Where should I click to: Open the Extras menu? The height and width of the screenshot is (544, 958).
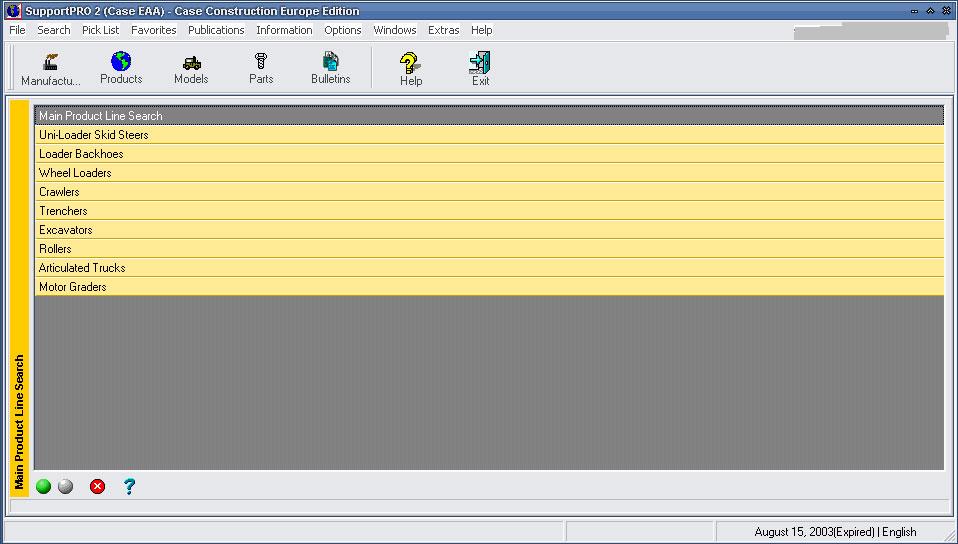click(444, 30)
